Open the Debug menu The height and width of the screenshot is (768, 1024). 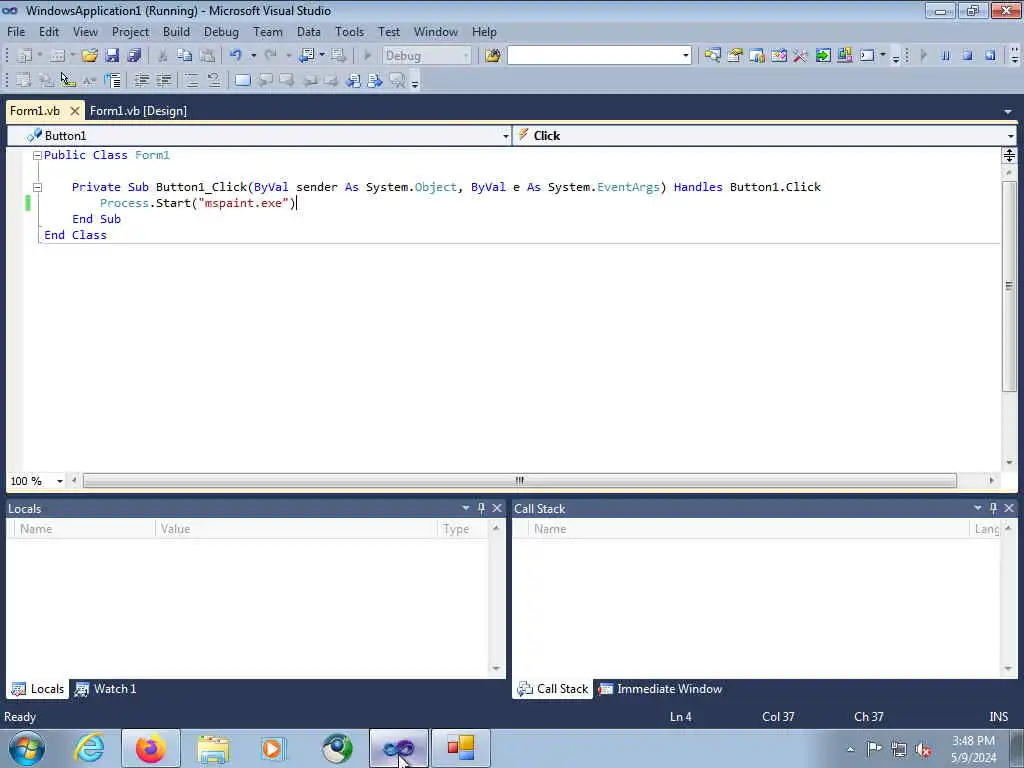click(x=221, y=32)
